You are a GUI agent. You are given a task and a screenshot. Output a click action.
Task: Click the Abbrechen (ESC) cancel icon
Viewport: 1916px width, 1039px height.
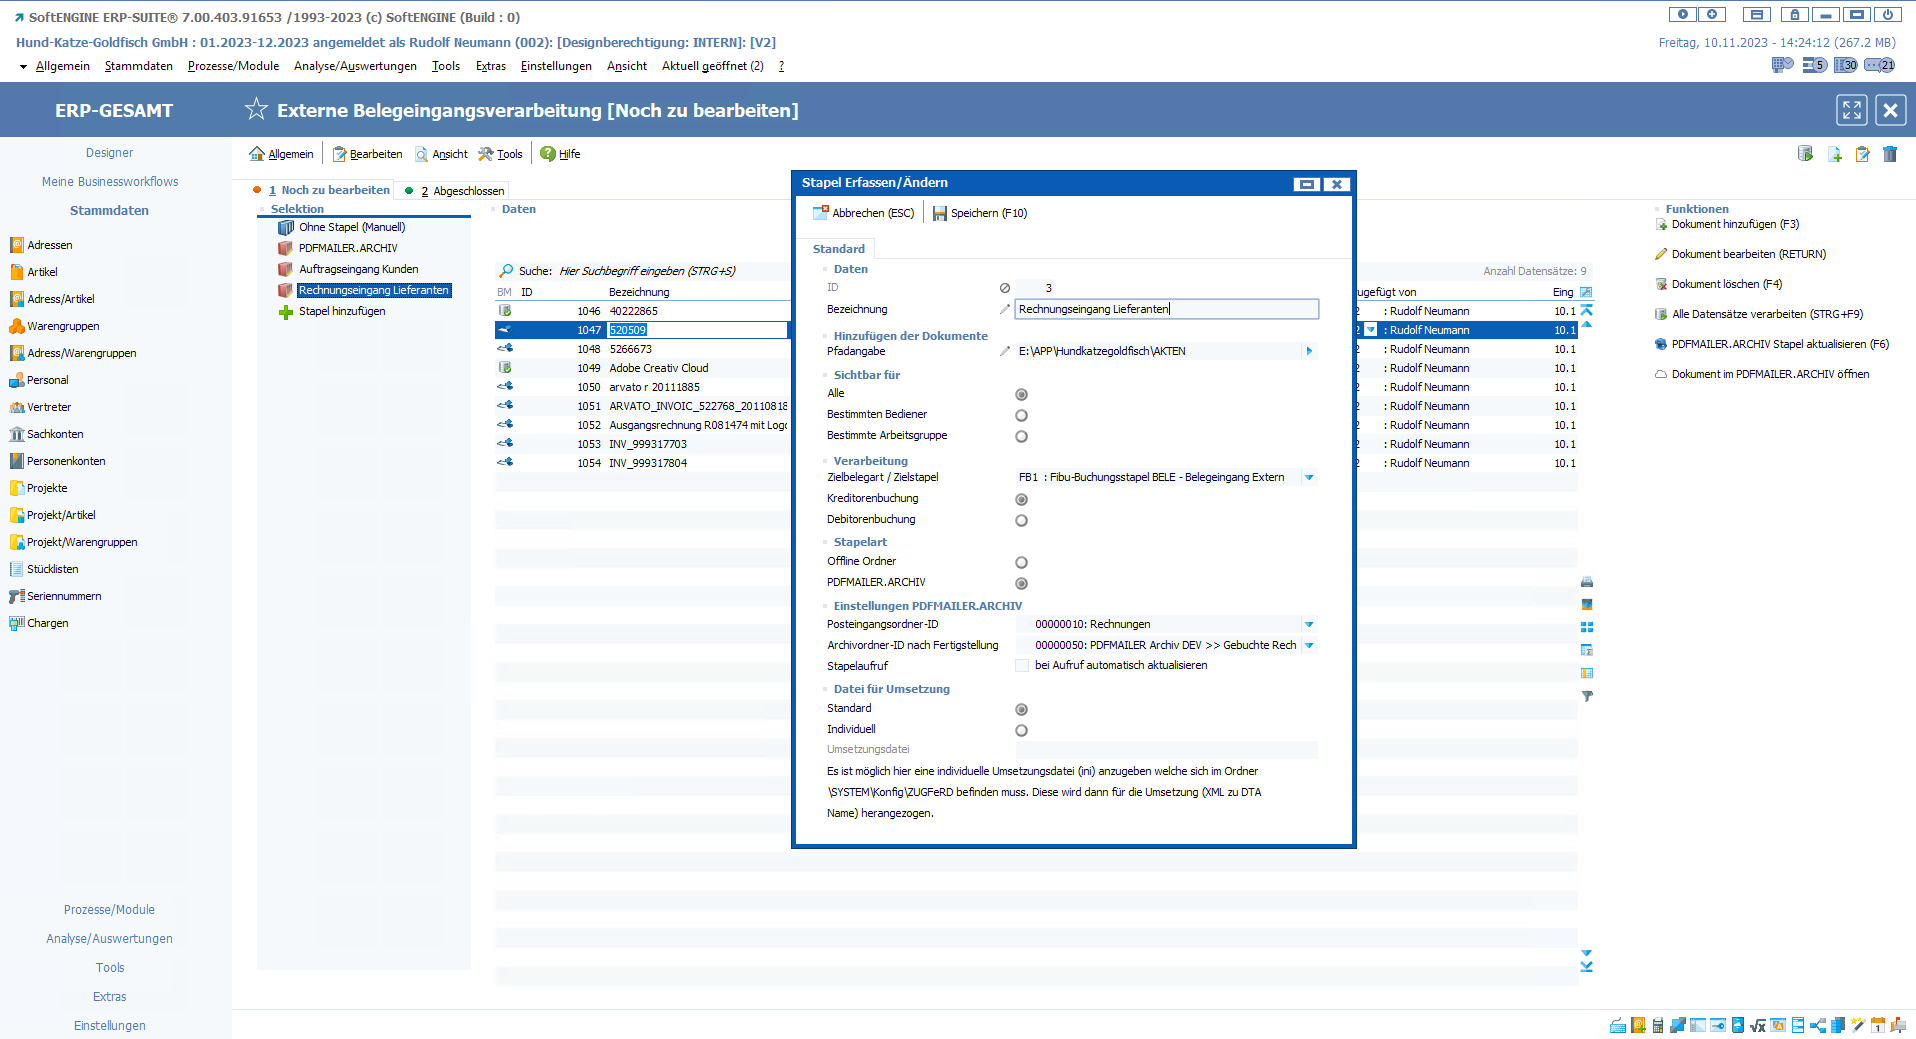point(821,213)
